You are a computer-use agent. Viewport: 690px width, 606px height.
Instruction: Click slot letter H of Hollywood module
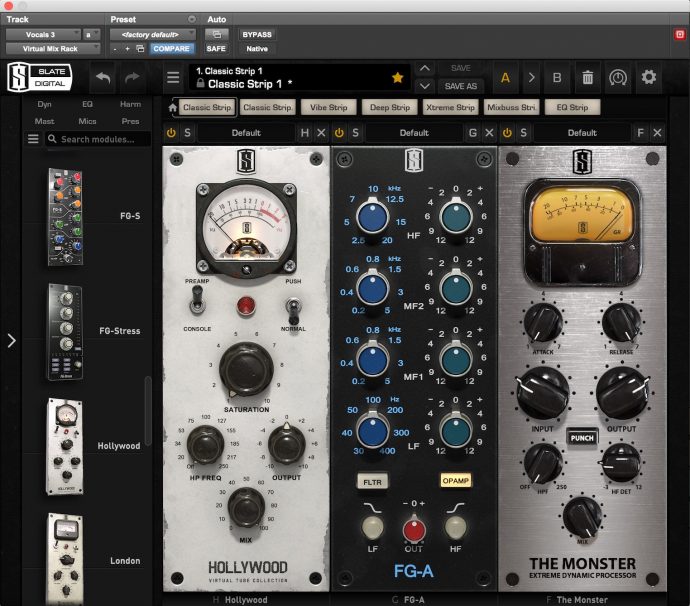[305, 132]
